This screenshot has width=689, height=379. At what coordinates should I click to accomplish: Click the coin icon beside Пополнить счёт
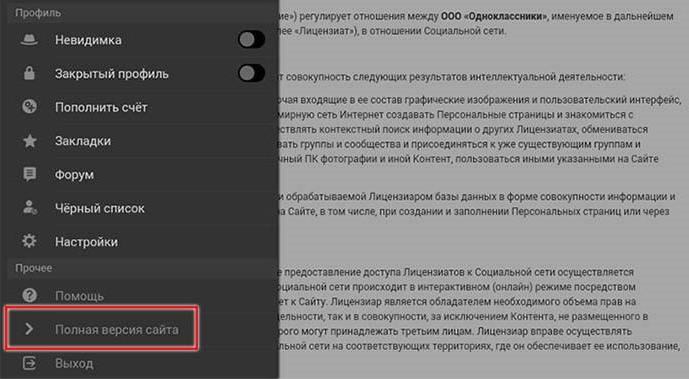click(x=29, y=107)
